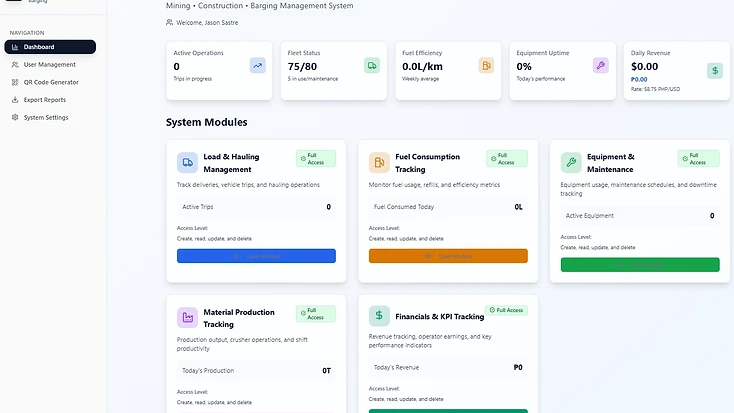
Task: Click the Daily Revenue dollar icon
Action: pyautogui.click(x=715, y=71)
